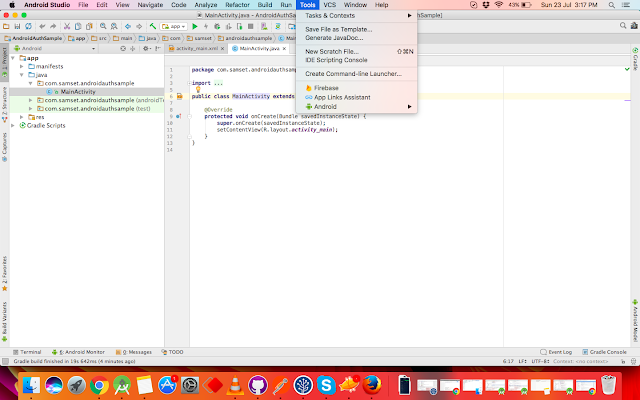Click Apply Changes lightning icon
The image size is (640, 400).
point(206,27)
